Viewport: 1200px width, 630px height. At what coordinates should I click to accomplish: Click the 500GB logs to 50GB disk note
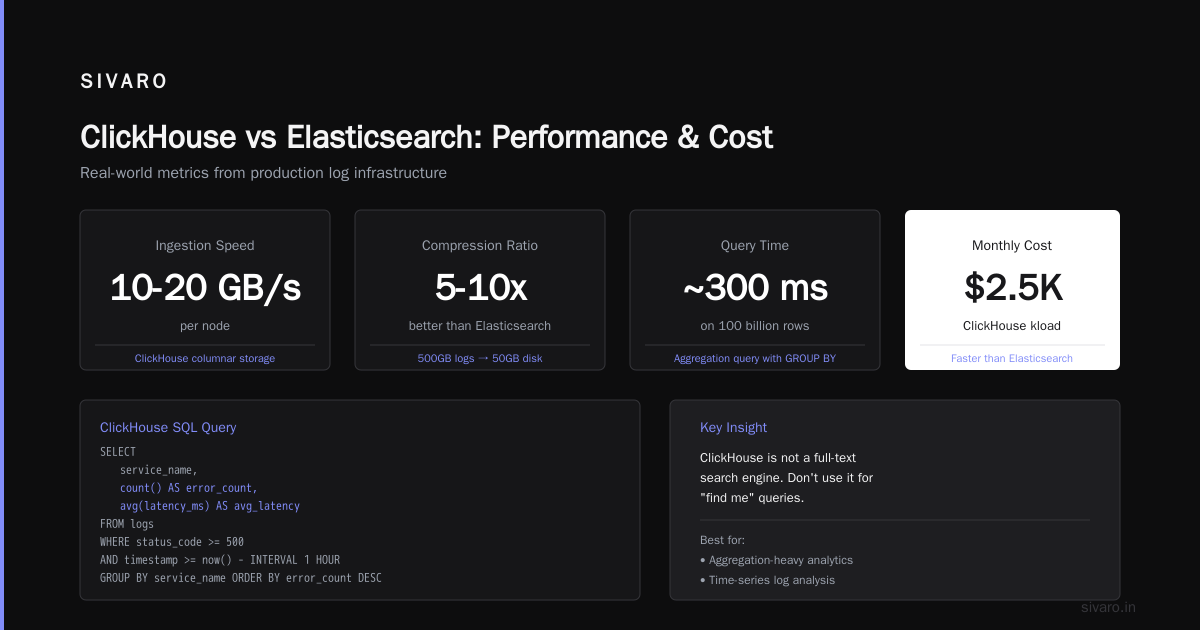click(x=480, y=358)
